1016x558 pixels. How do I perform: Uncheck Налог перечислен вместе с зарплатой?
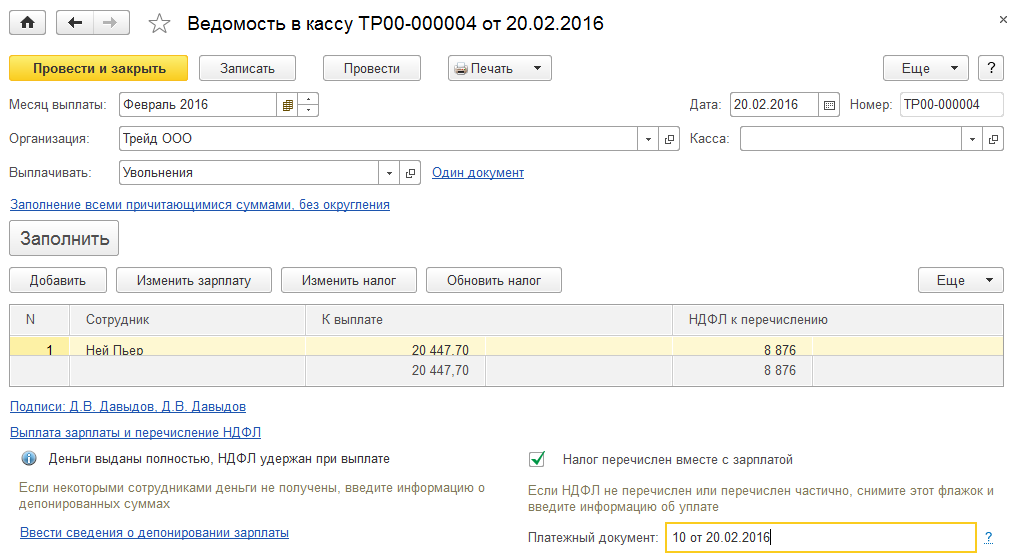coord(538,459)
